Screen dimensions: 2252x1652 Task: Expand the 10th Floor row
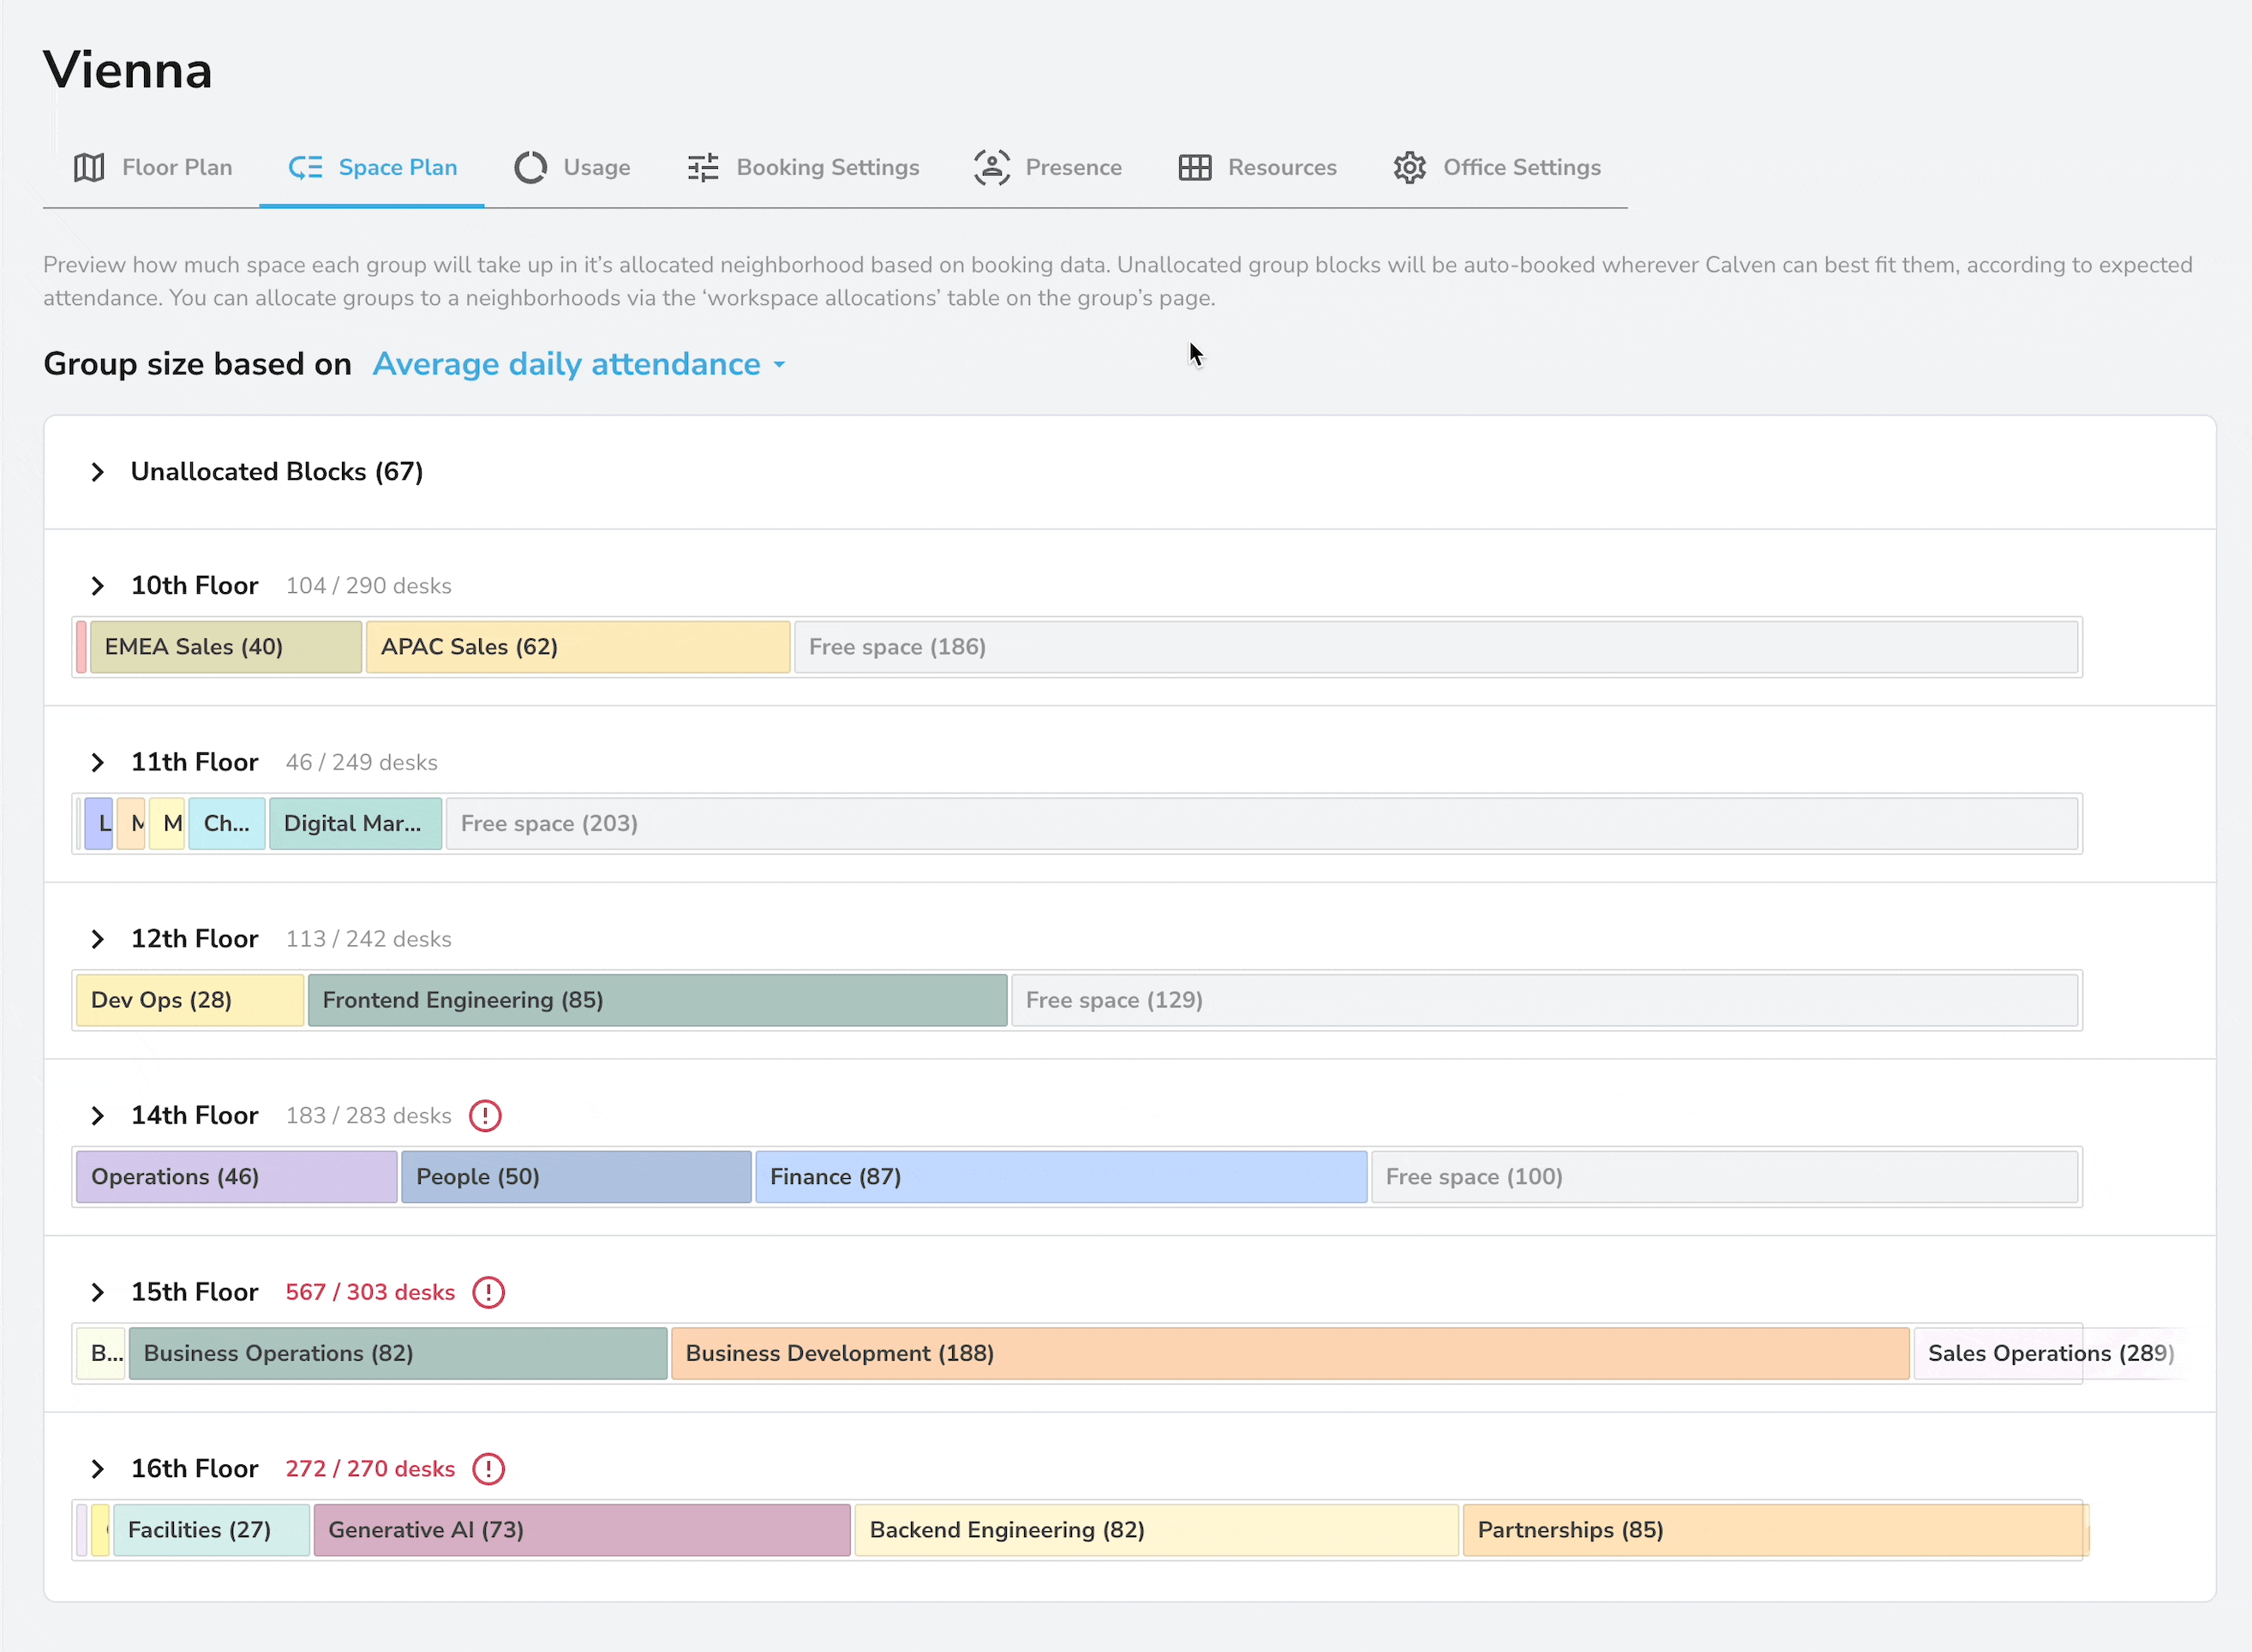click(97, 586)
